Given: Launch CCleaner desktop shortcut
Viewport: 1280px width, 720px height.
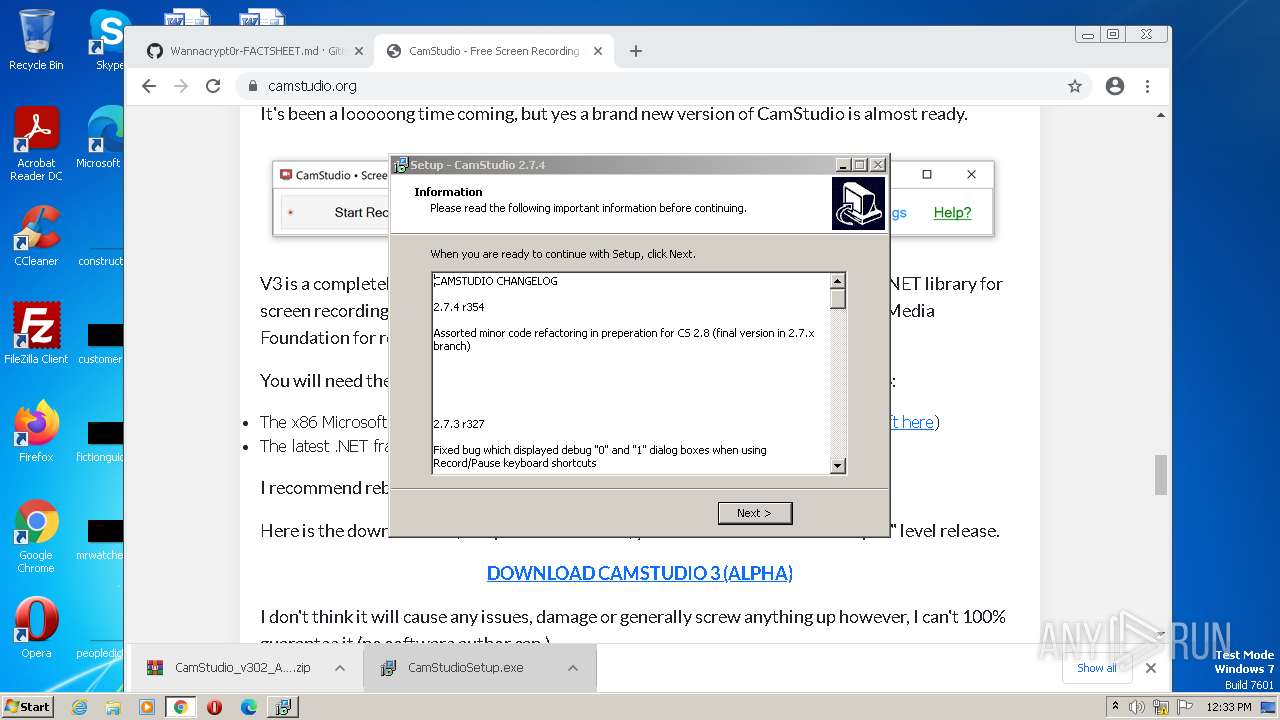Looking at the screenshot, I should 36,236.
